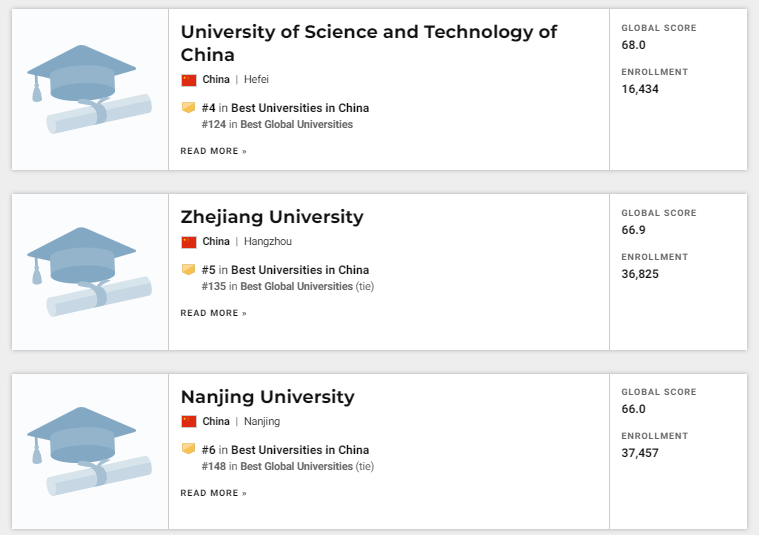
Task: Open Best Universities in China link for #4
Action: [300, 108]
